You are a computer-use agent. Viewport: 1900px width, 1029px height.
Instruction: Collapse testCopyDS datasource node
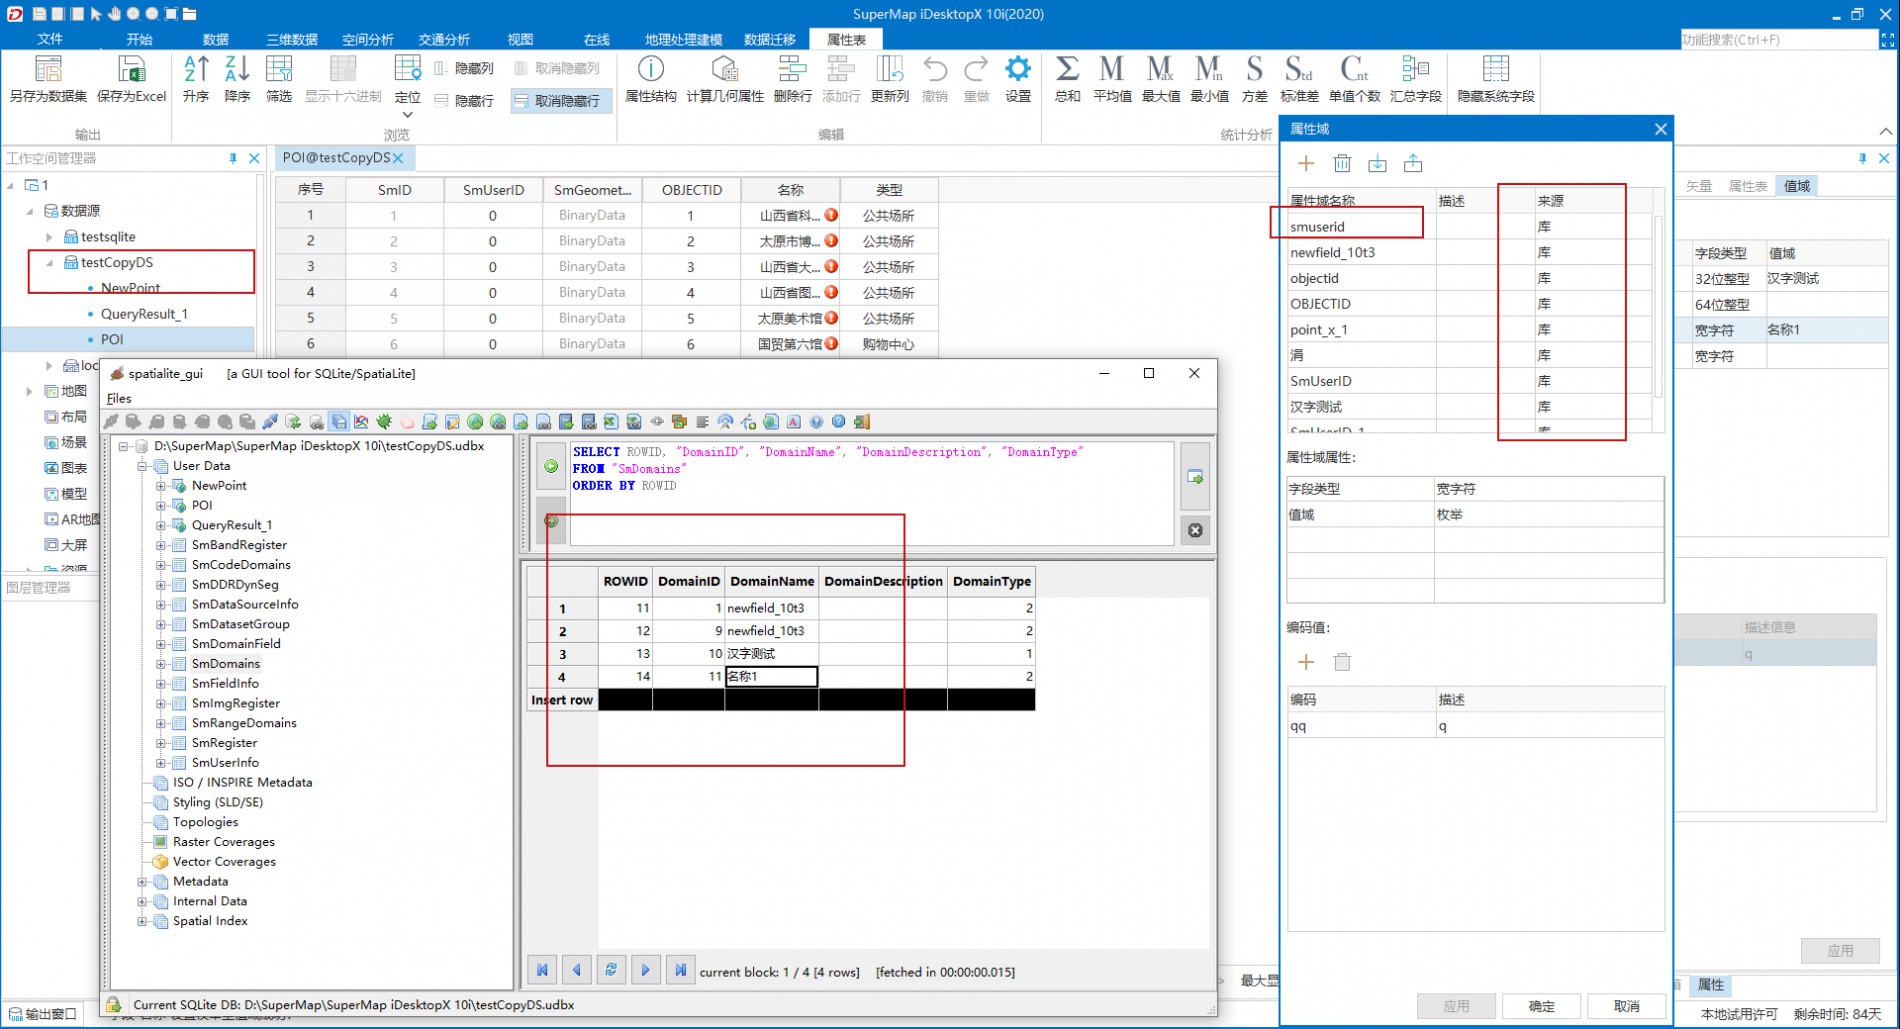pyautogui.click(x=49, y=262)
